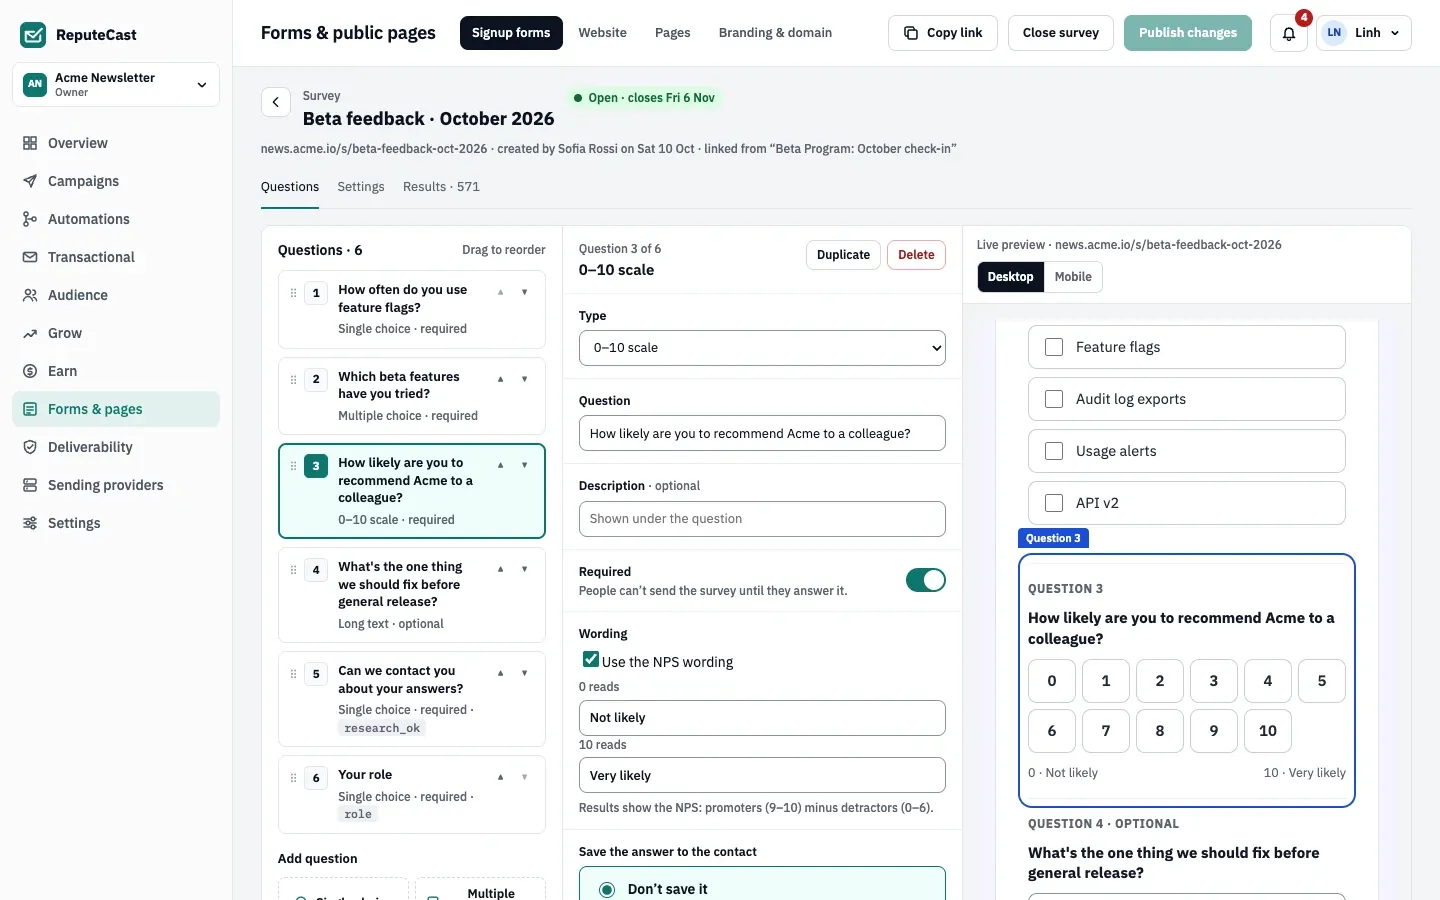Viewport: 1440px width, 900px height.
Task: Open the Earn dollar icon
Action: 30,371
